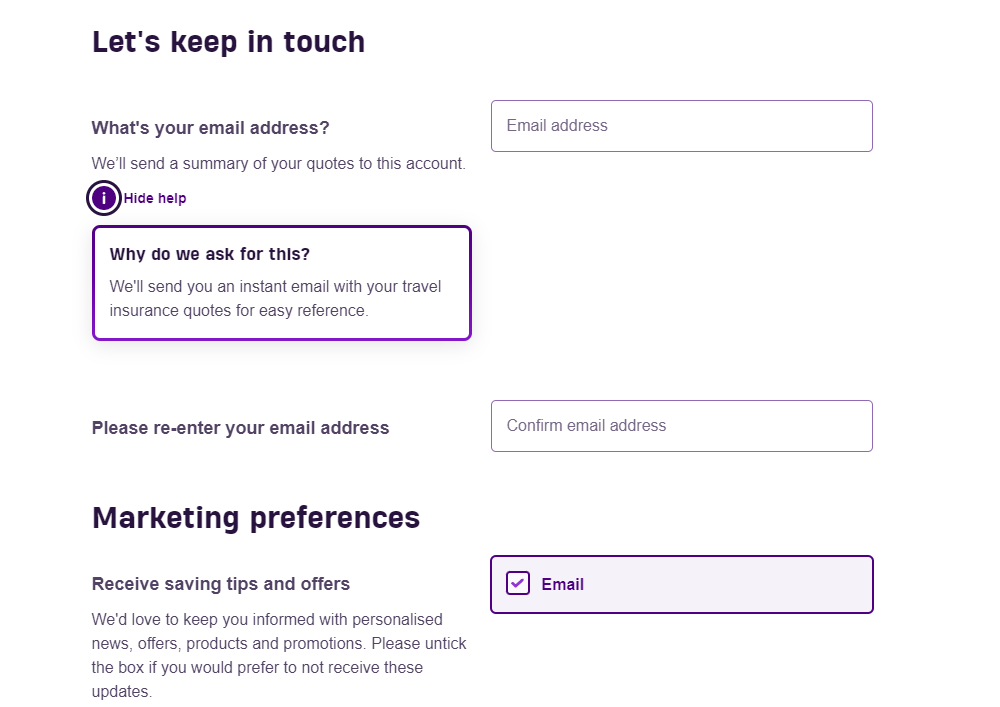Click the personalised news and offers paragraph
This screenshot has width=1000, height=707.
tap(278, 655)
